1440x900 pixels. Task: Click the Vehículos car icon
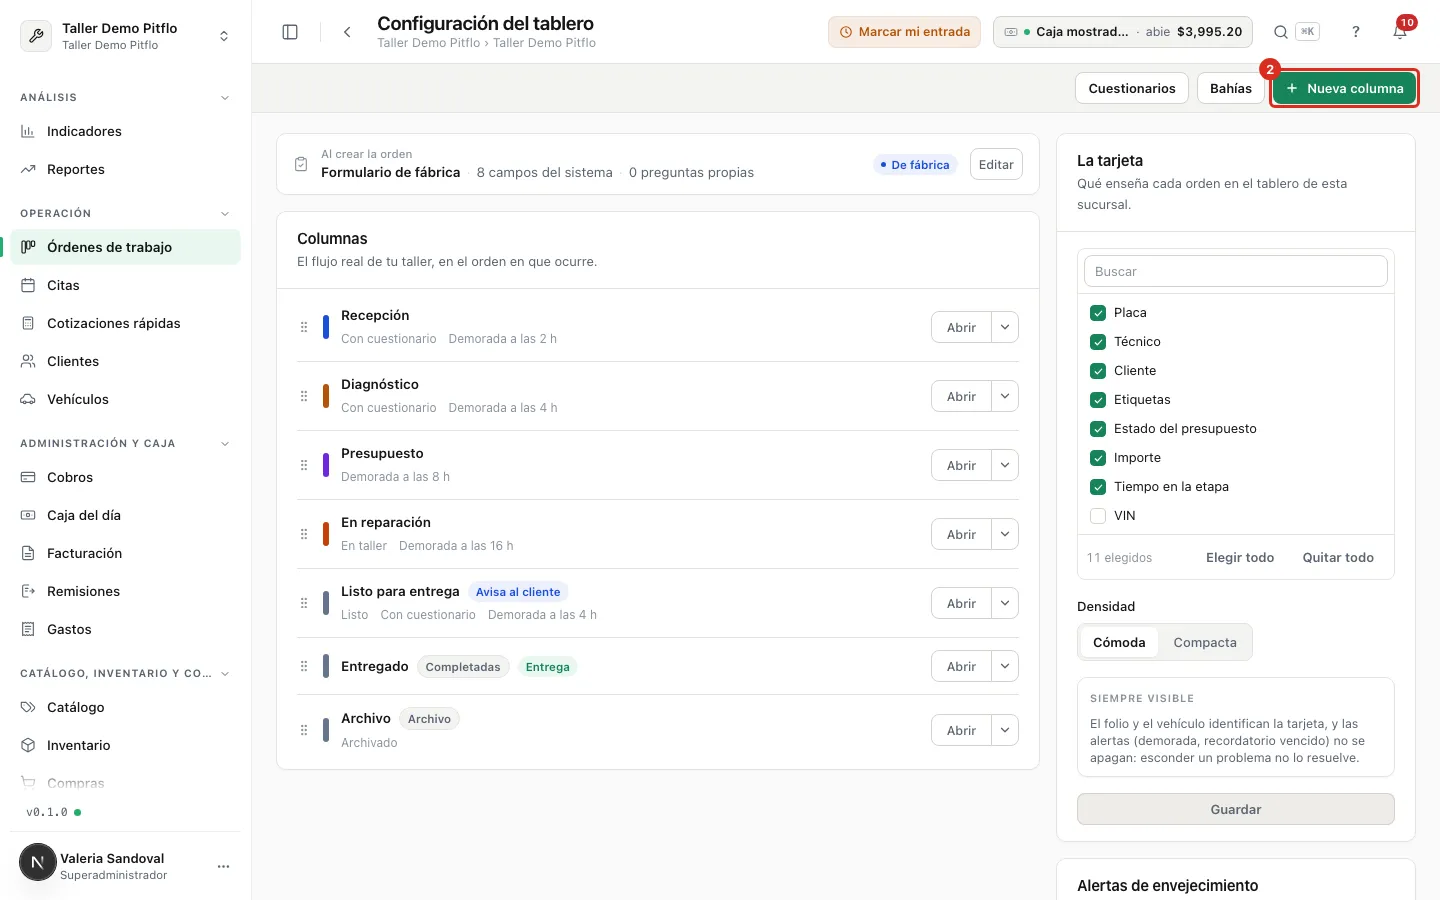(28, 399)
